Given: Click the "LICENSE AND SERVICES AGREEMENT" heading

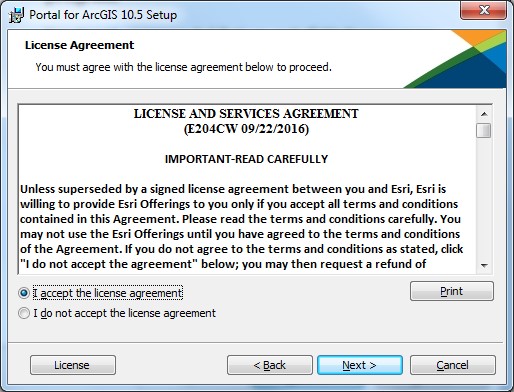Looking at the screenshot, I should click(246, 114).
